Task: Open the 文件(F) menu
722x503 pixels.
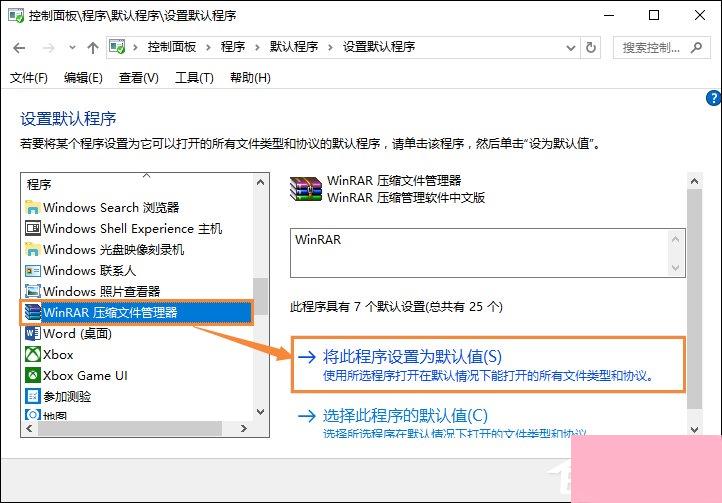Action: (29, 77)
